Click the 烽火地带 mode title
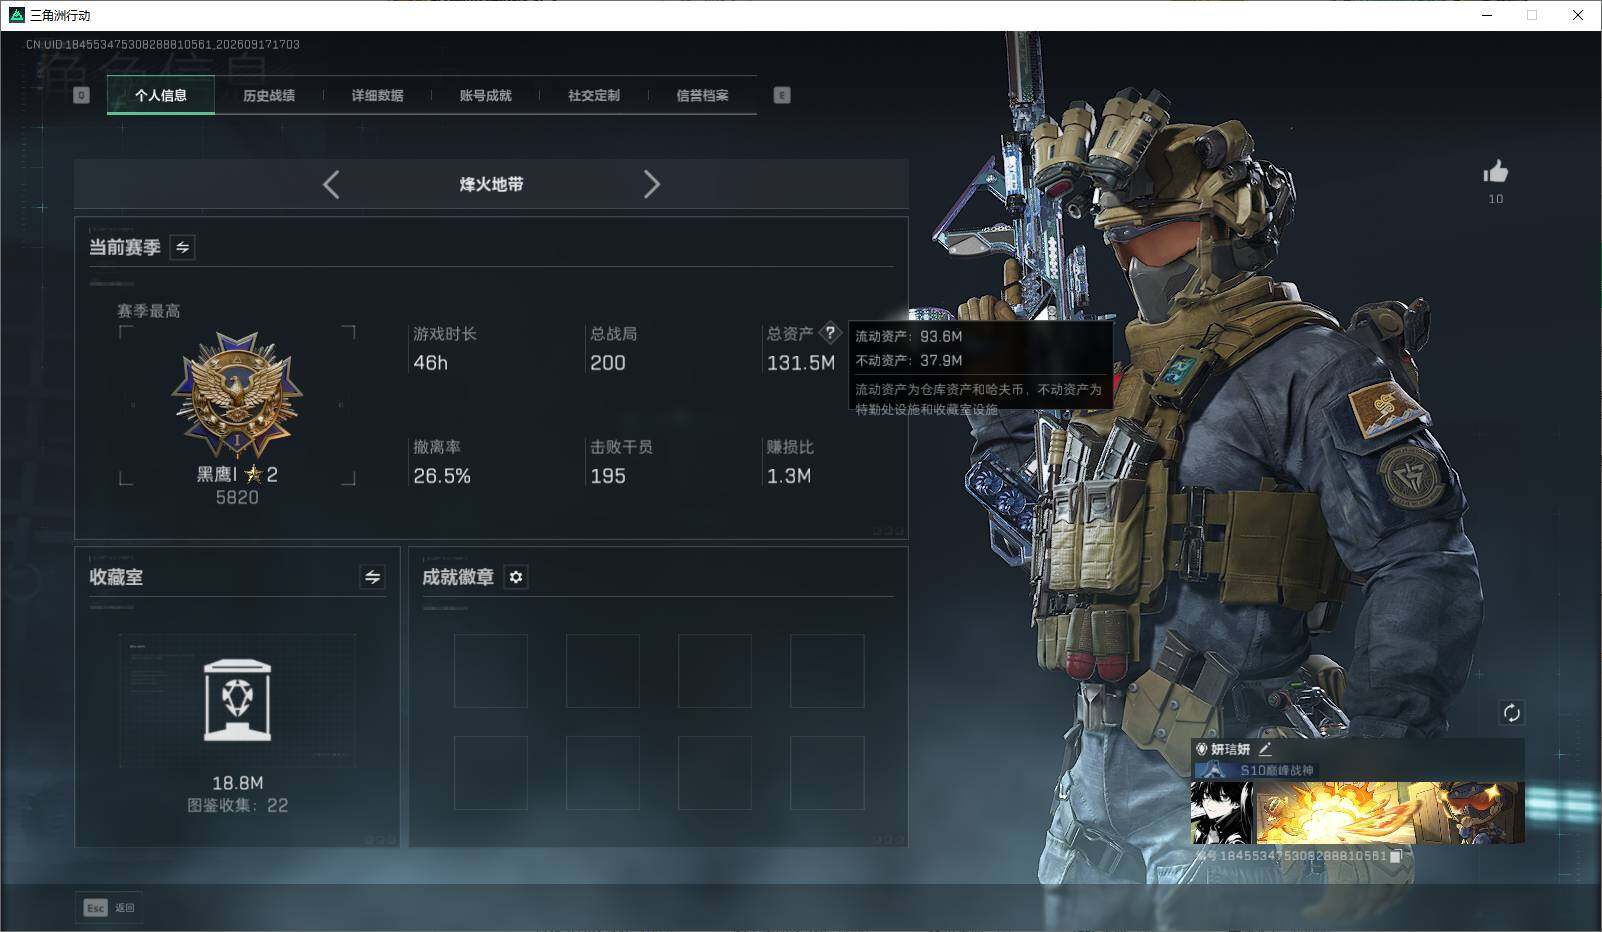The height and width of the screenshot is (932, 1602). [491, 184]
